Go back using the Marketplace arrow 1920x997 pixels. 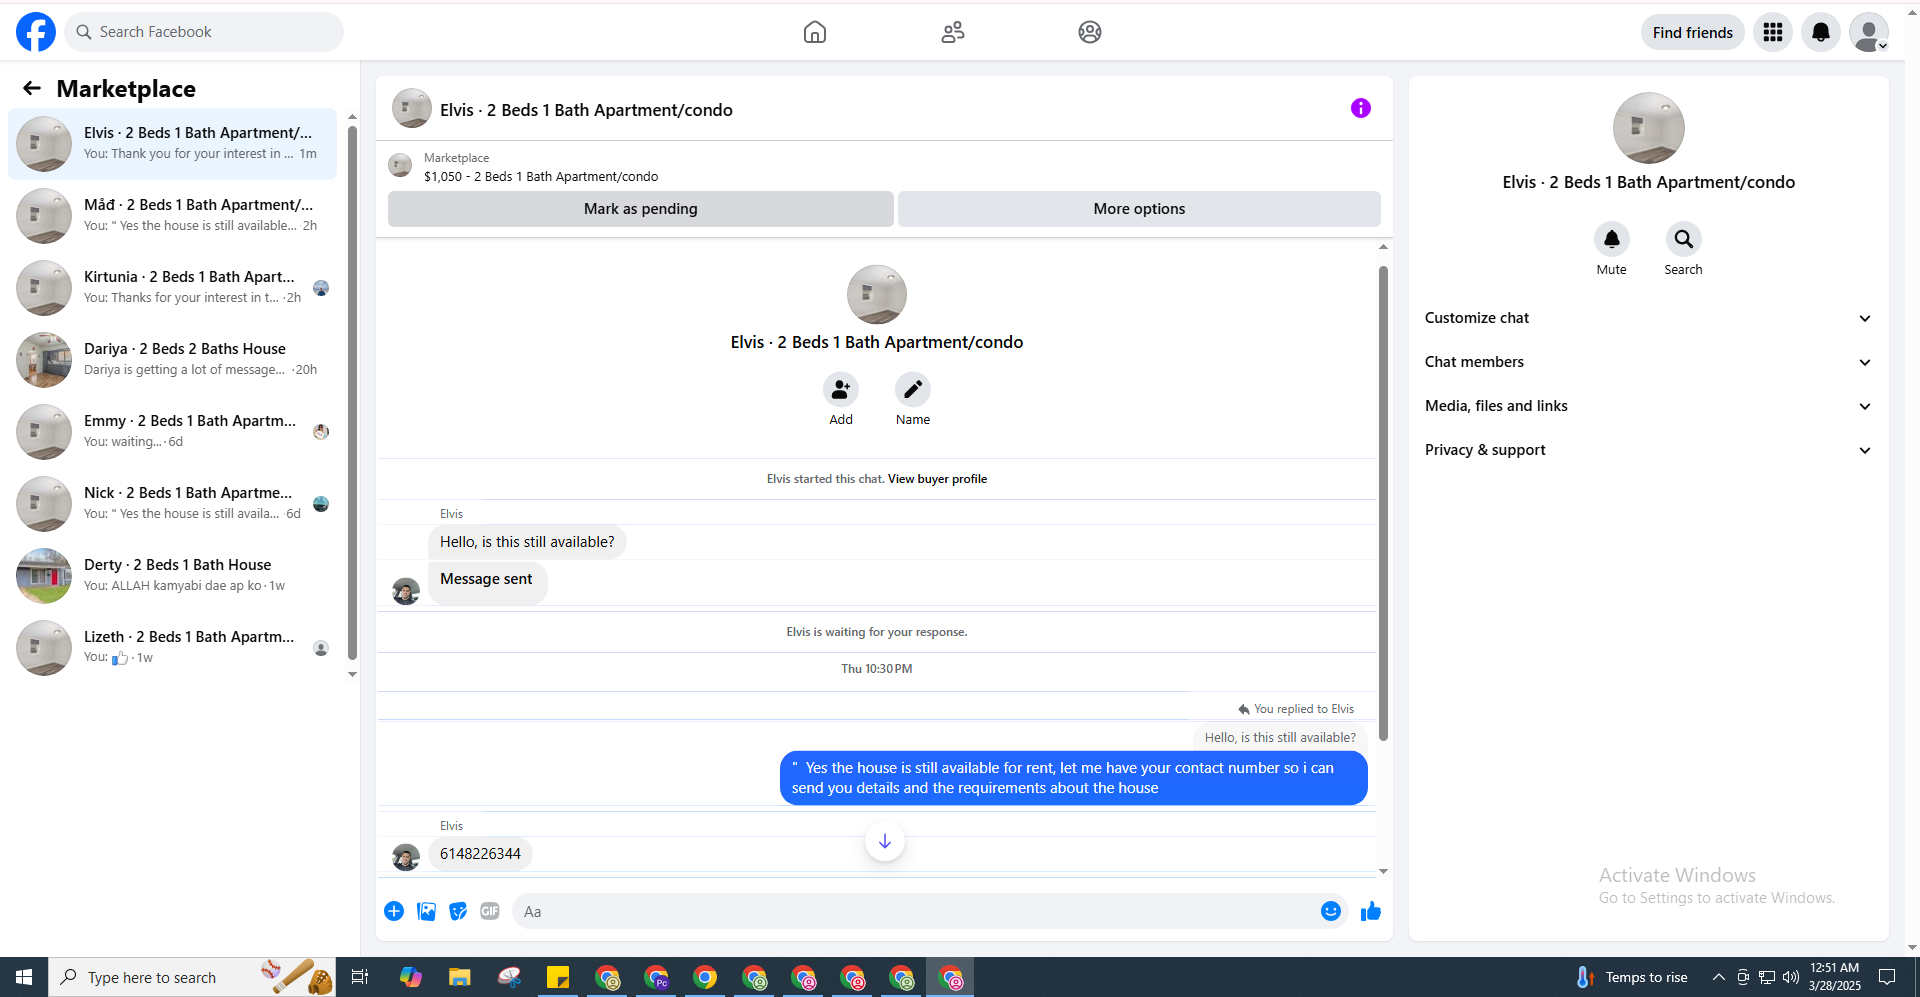[32, 89]
